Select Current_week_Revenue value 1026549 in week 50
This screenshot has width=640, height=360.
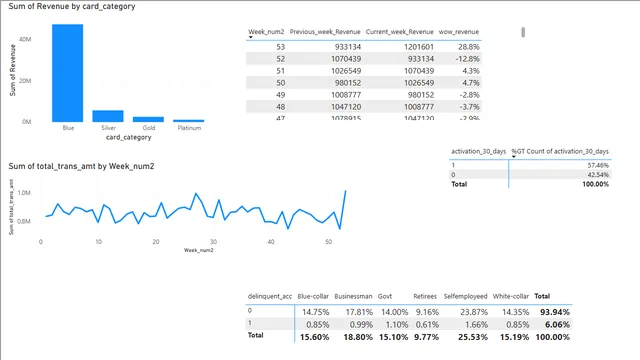[x=419, y=83]
